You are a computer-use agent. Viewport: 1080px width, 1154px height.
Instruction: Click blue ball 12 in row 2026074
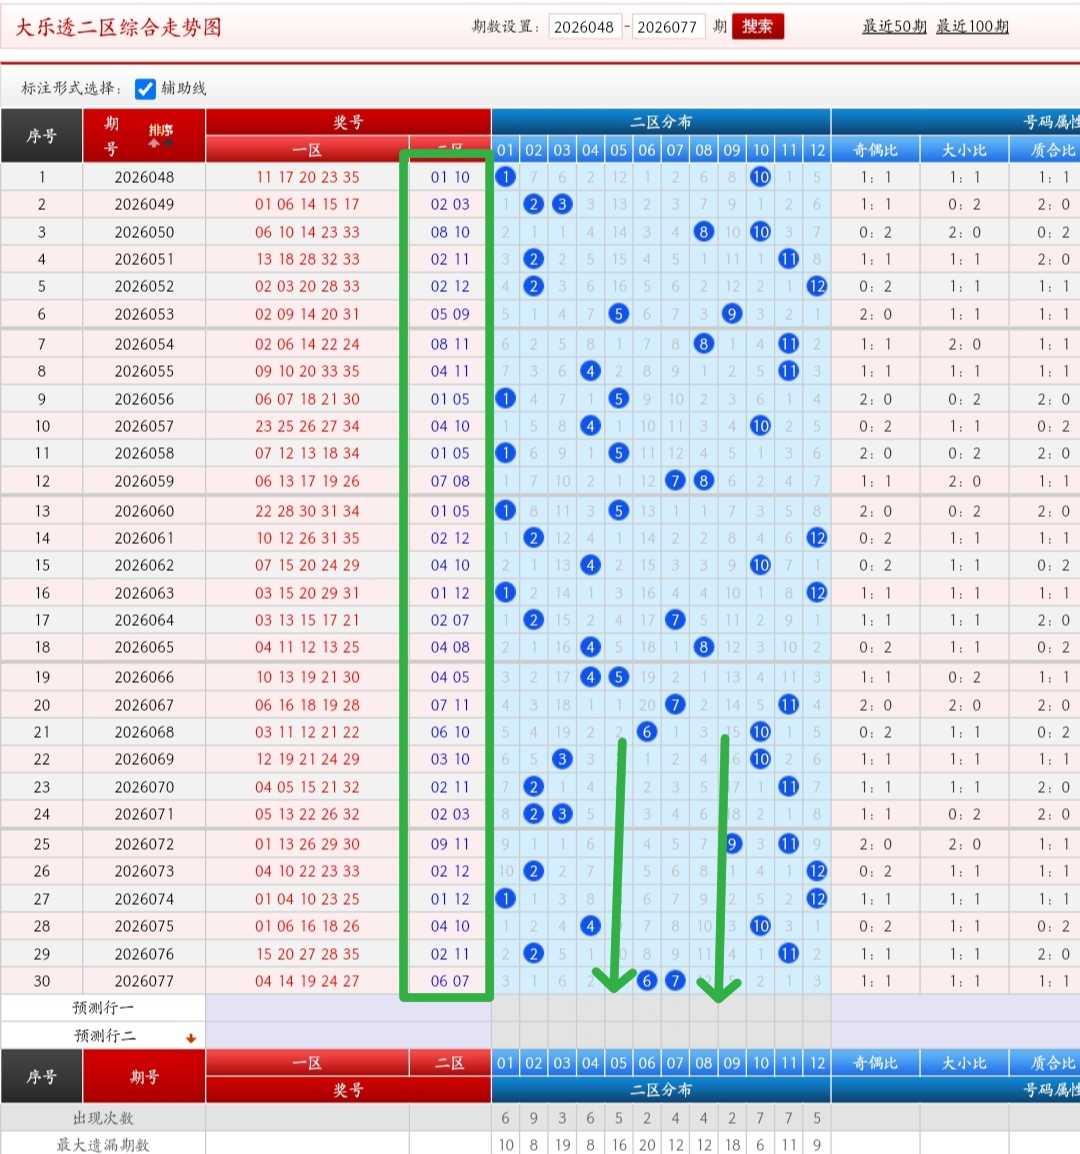(816, 898)
